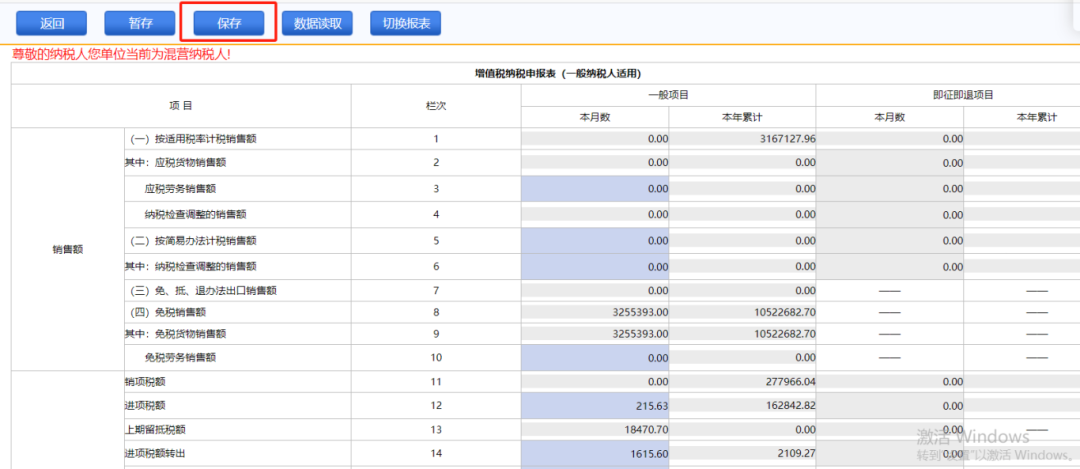The height and width of the screenshot is (469, 1080).
Task: Click the label 其中：免税货物销售额
Action: pos(175,334)
